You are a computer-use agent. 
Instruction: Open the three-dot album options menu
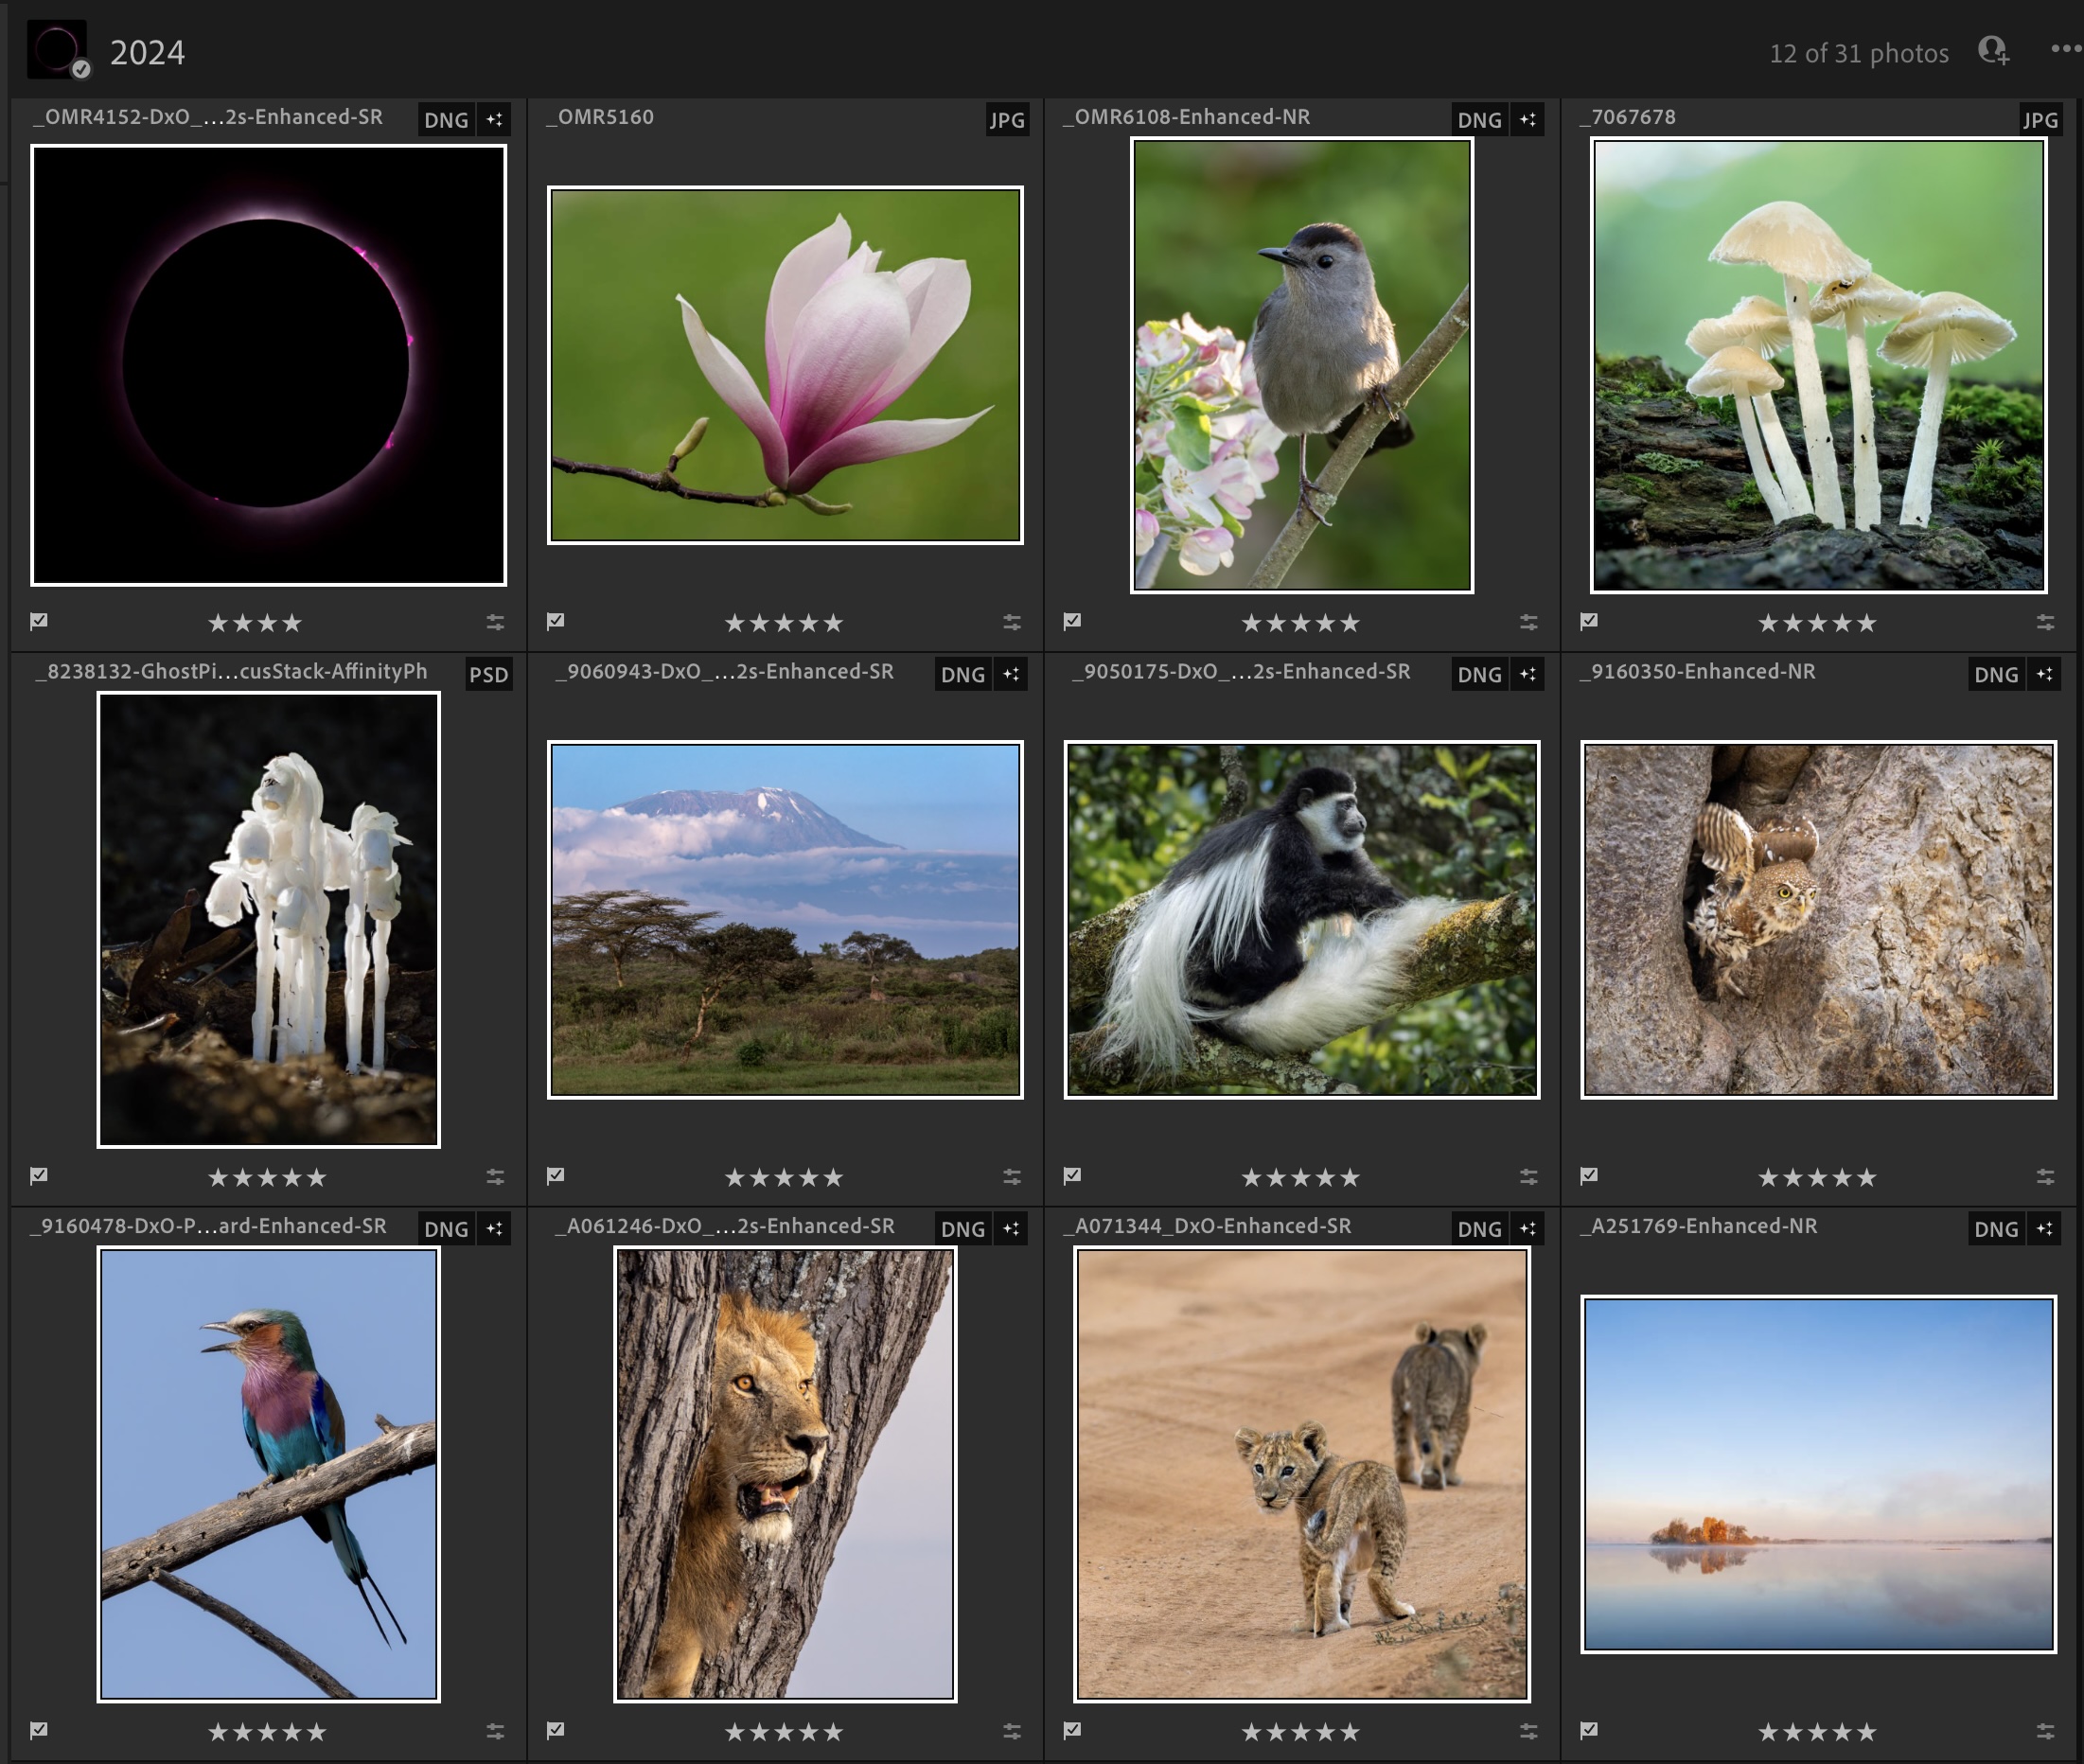tap(2064, 49)
